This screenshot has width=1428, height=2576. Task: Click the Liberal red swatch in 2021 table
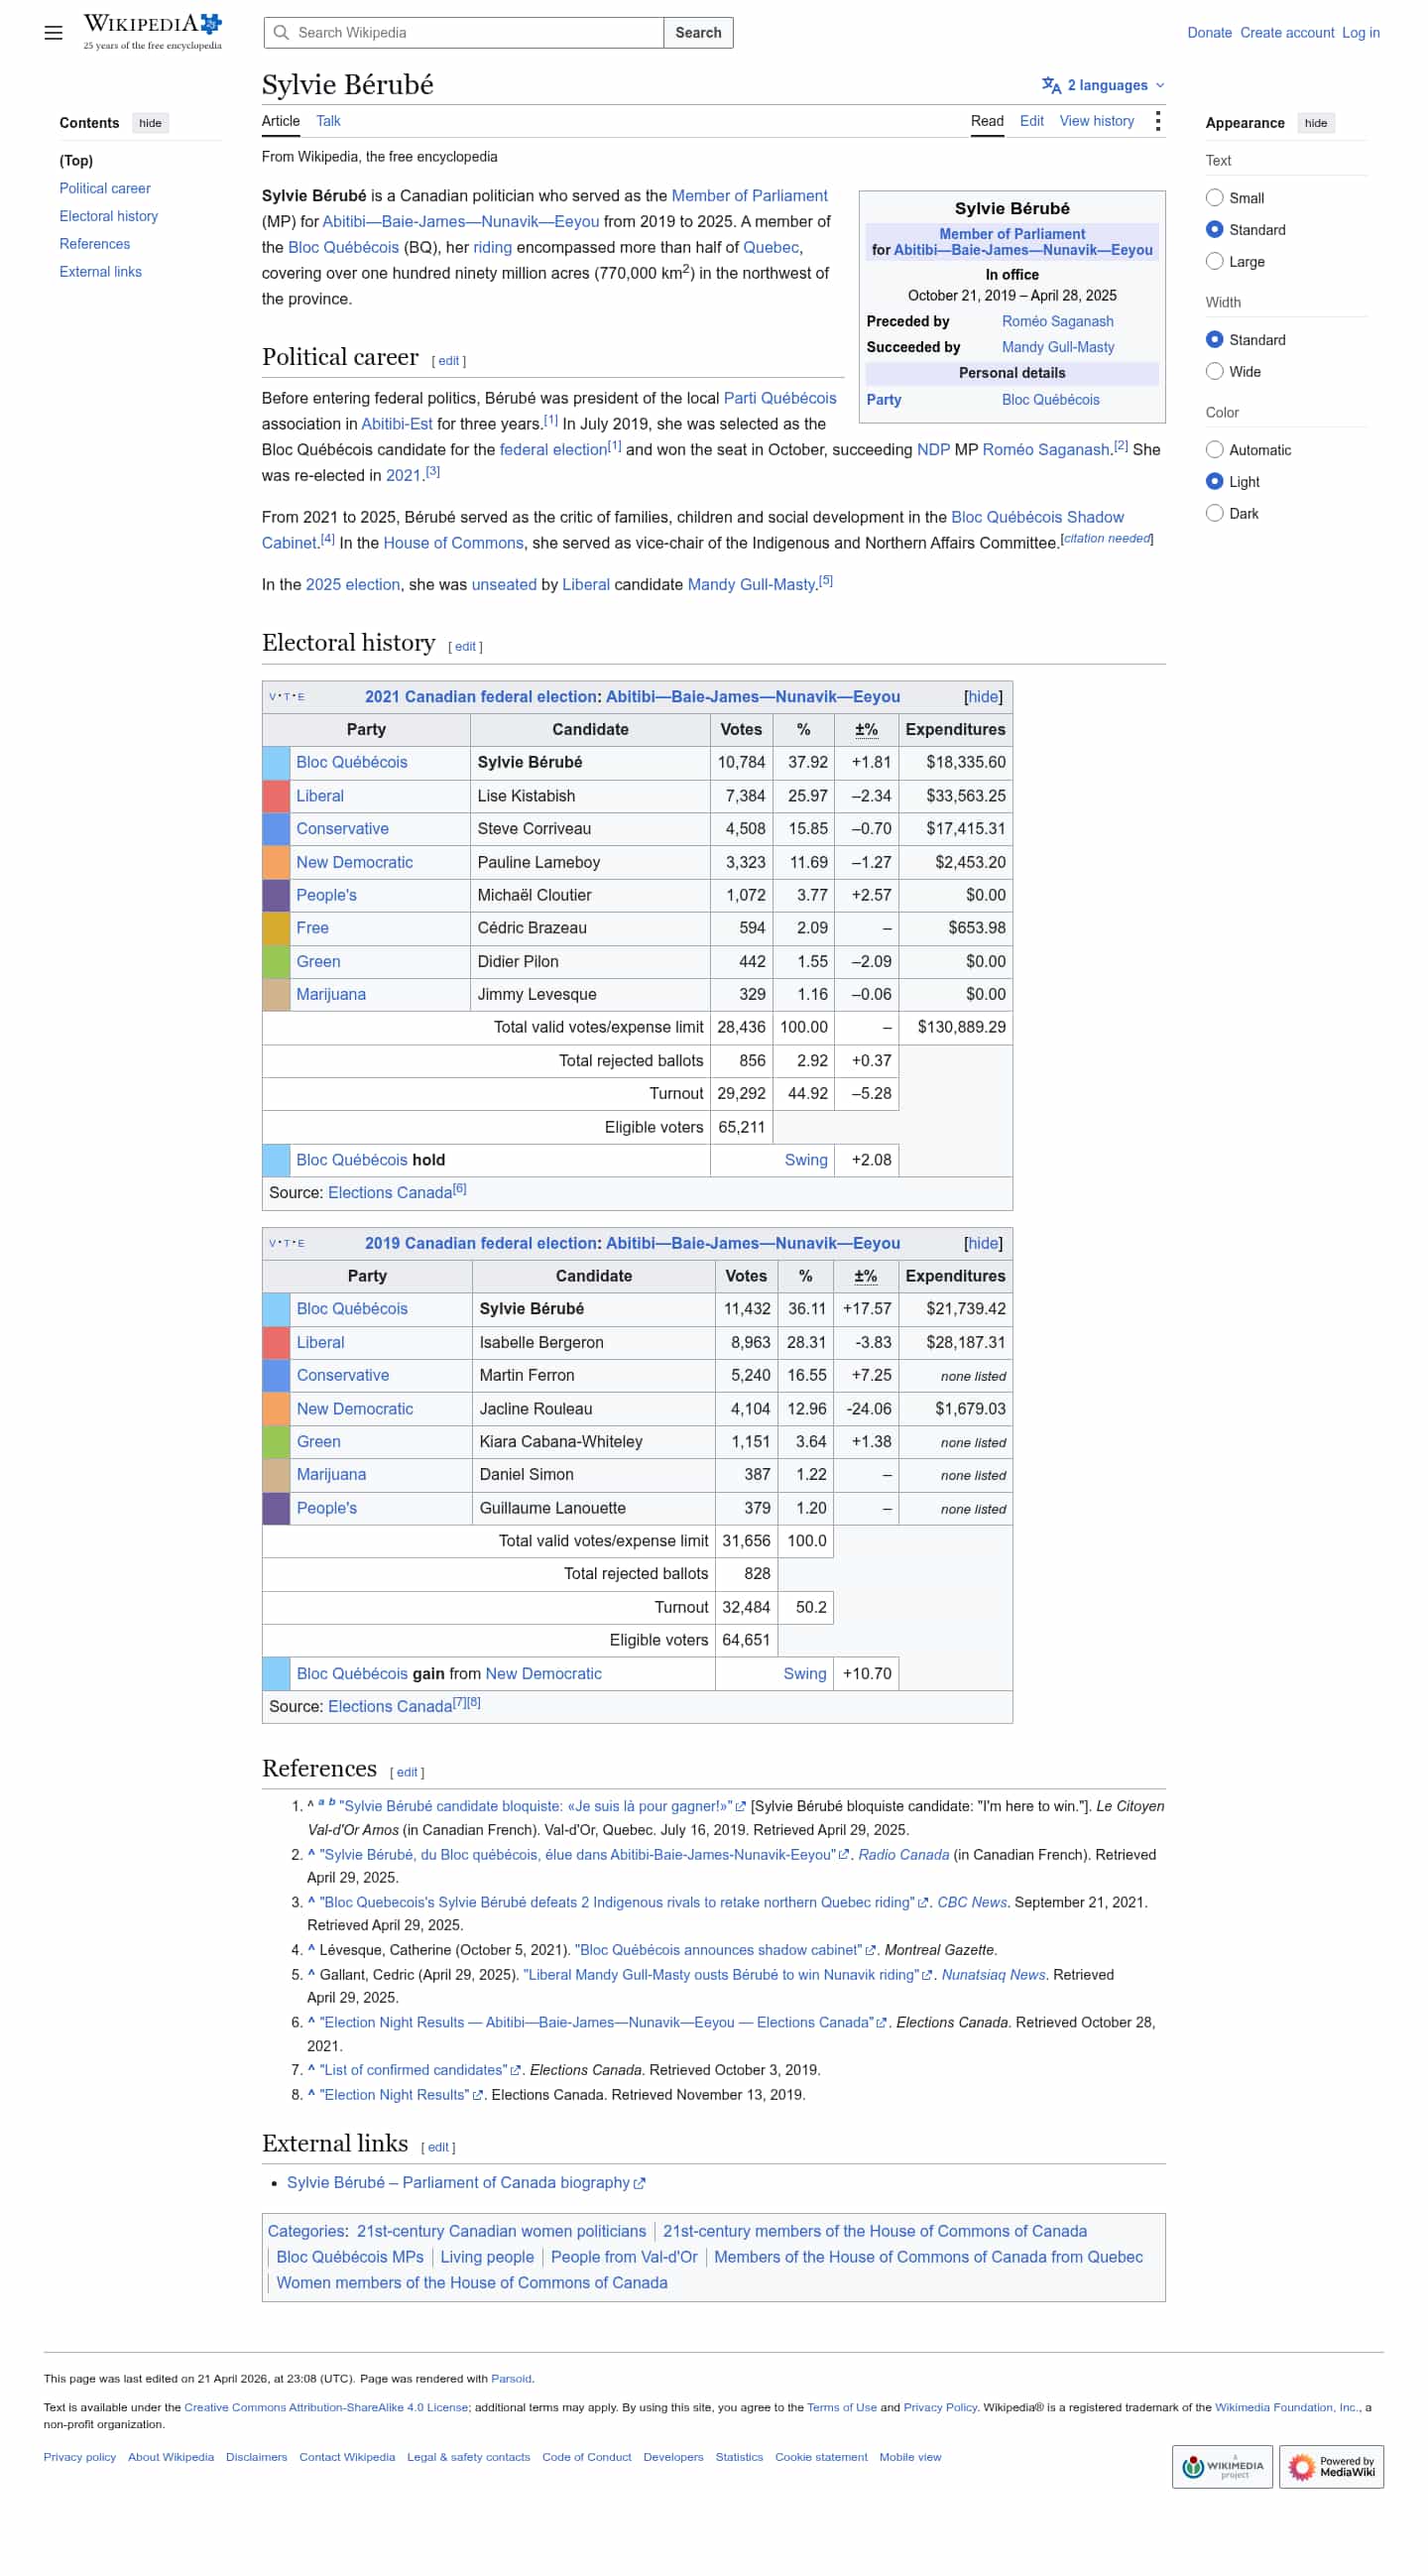pyautogui.click(x=276, y=796)
